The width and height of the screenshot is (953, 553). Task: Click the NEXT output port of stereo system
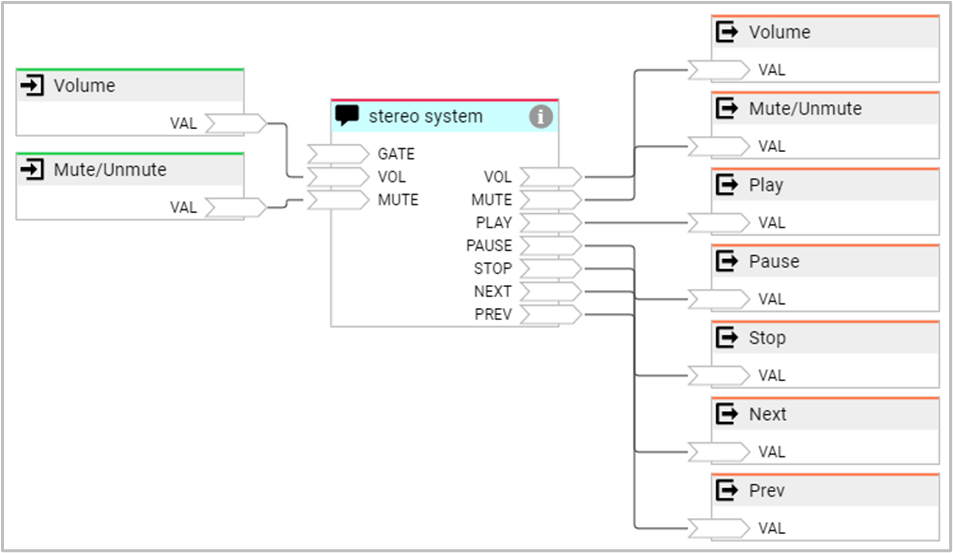pyautogui.click(x=551, y=292)
